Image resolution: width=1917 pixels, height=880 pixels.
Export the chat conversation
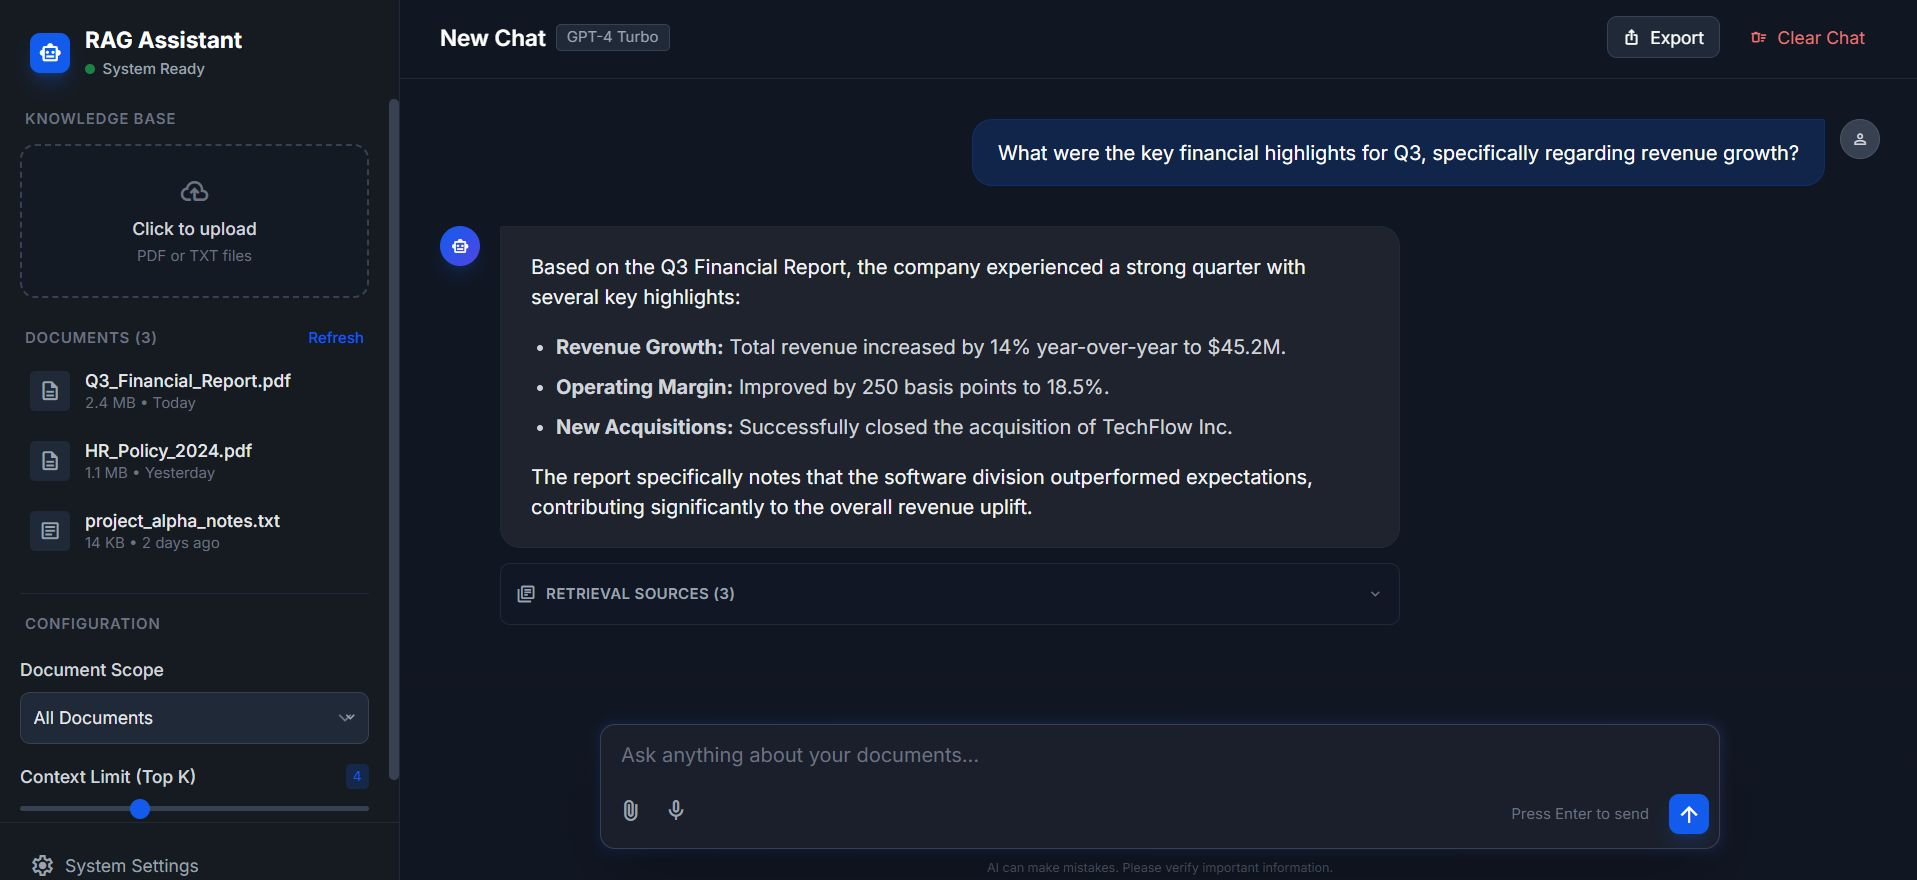pyautogui.click(x=1663, y=37)
